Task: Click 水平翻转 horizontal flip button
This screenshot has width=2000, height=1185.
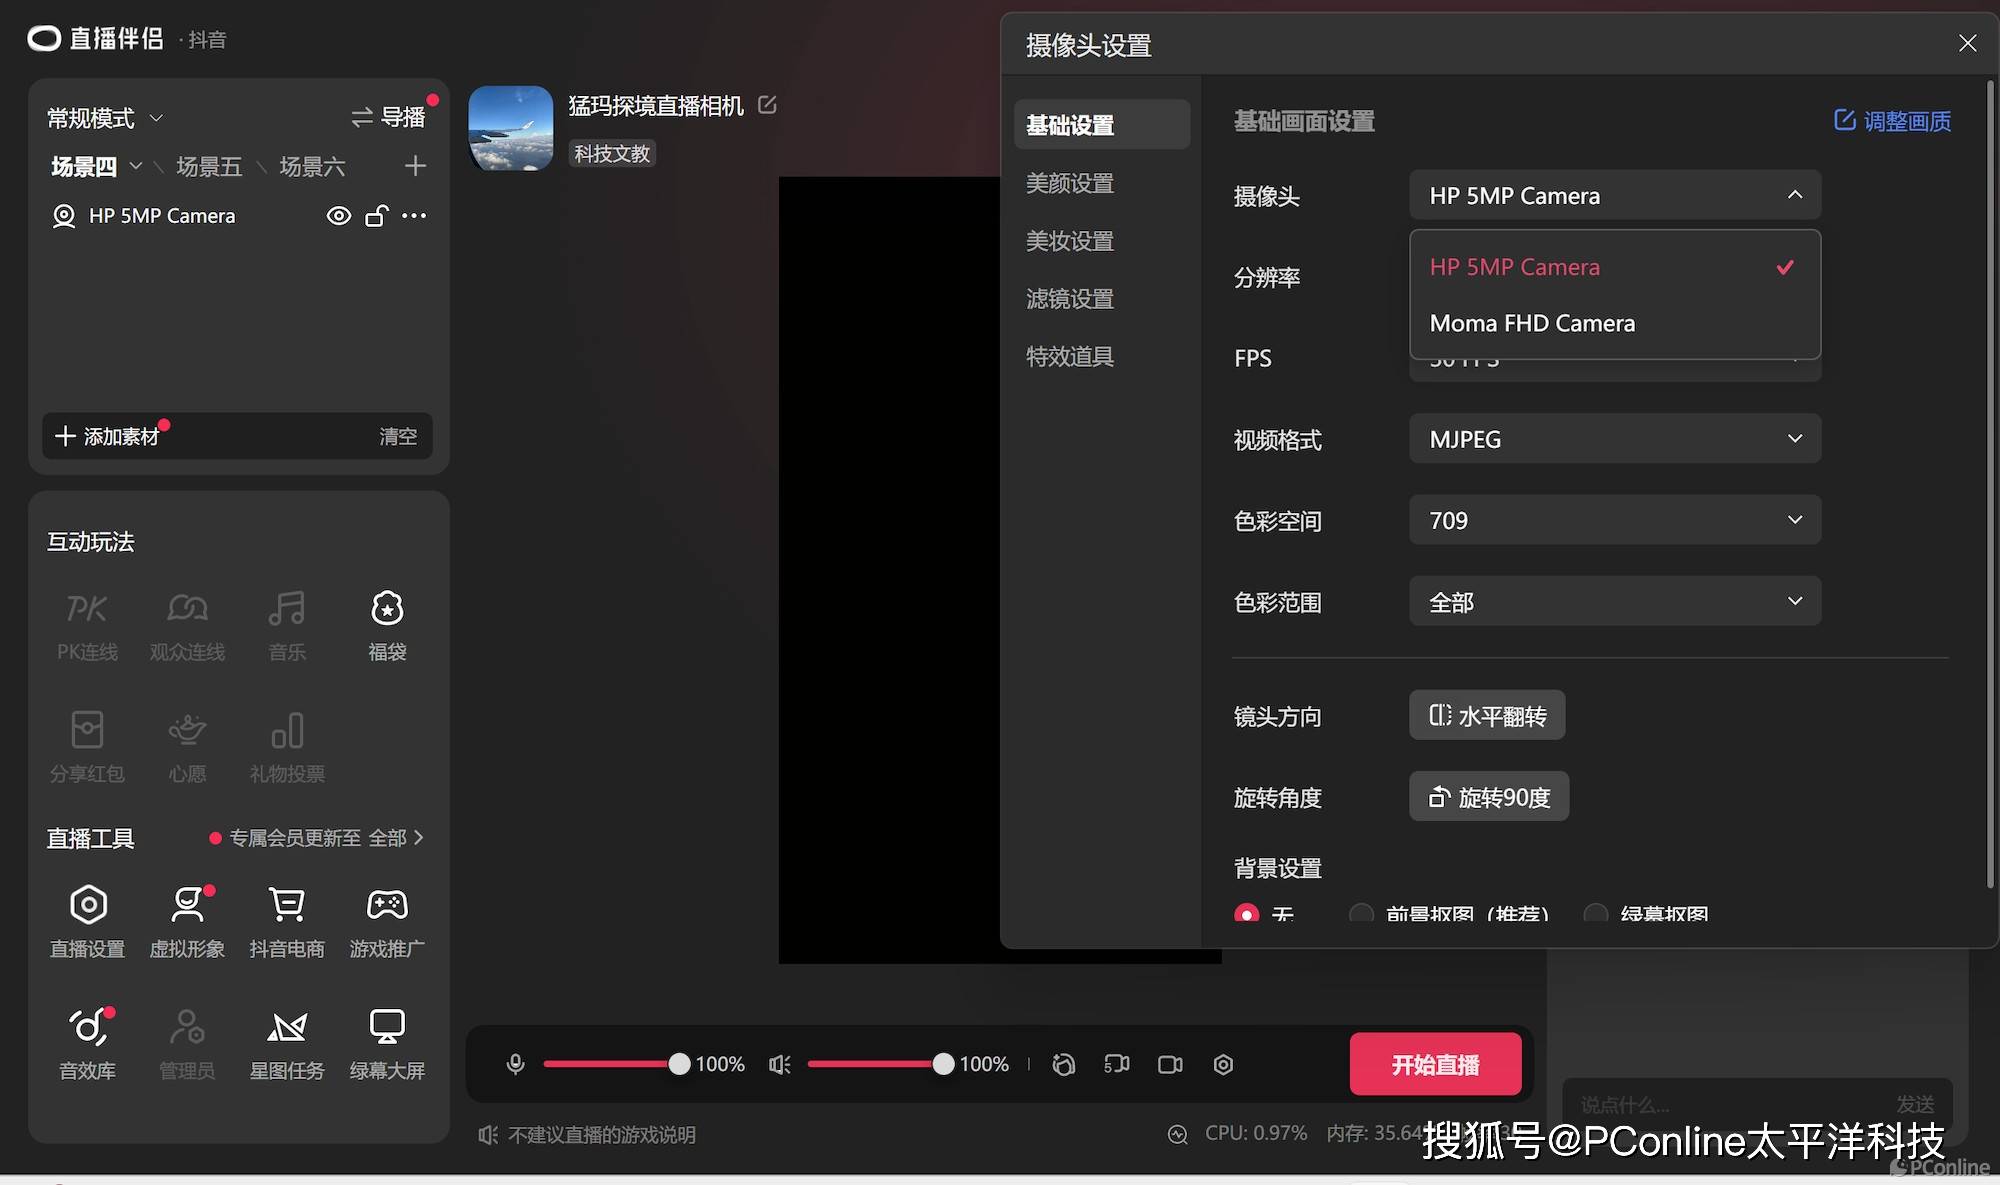Action: (x=1487, y=716)
